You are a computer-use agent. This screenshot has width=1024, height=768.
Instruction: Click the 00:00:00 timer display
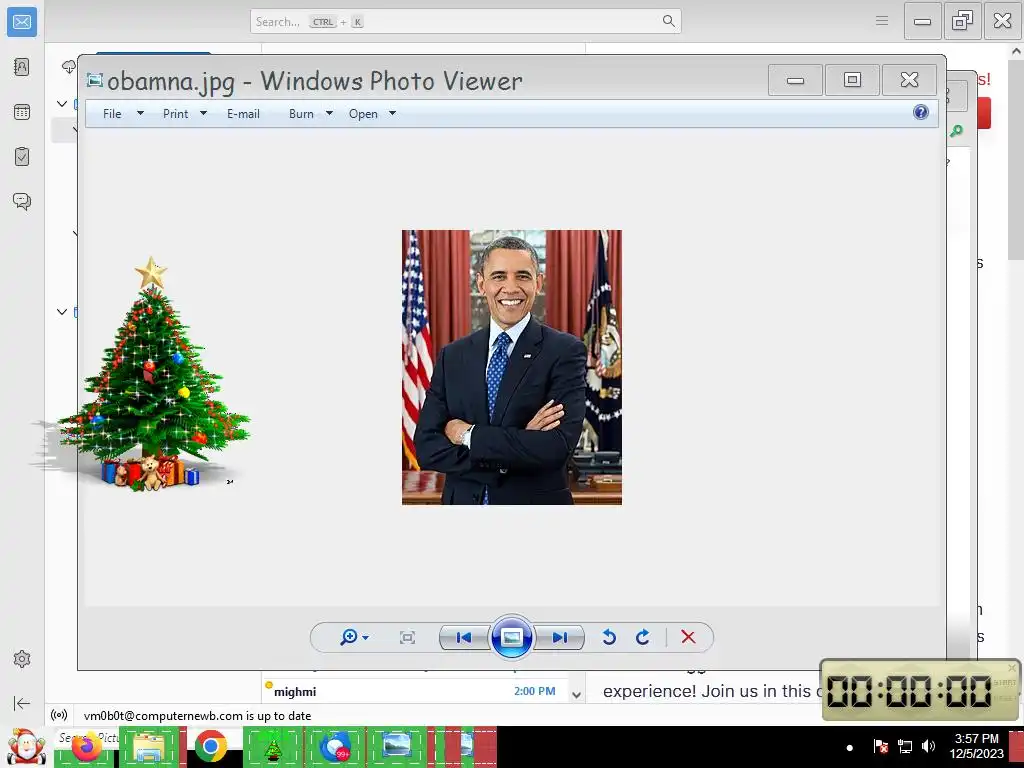tap(908, 691)
